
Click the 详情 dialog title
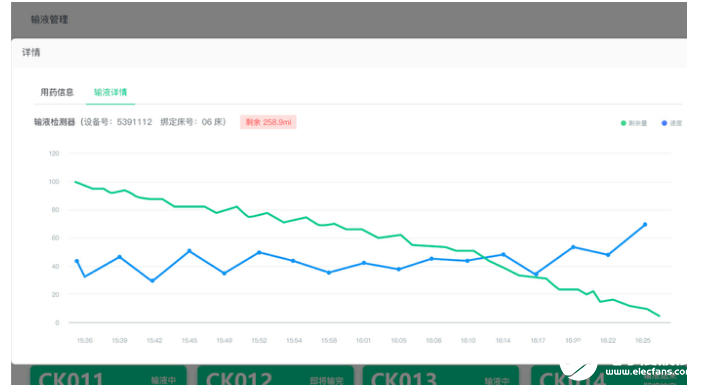pos(31,53)
